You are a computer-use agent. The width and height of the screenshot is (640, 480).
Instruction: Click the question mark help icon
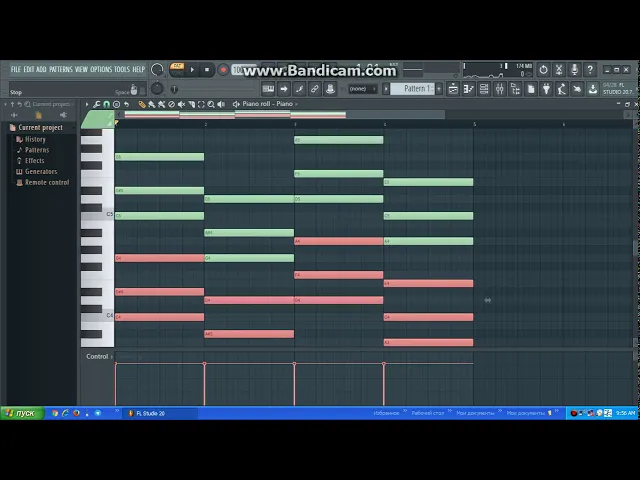pyautogui.click(x=590, y=70)
